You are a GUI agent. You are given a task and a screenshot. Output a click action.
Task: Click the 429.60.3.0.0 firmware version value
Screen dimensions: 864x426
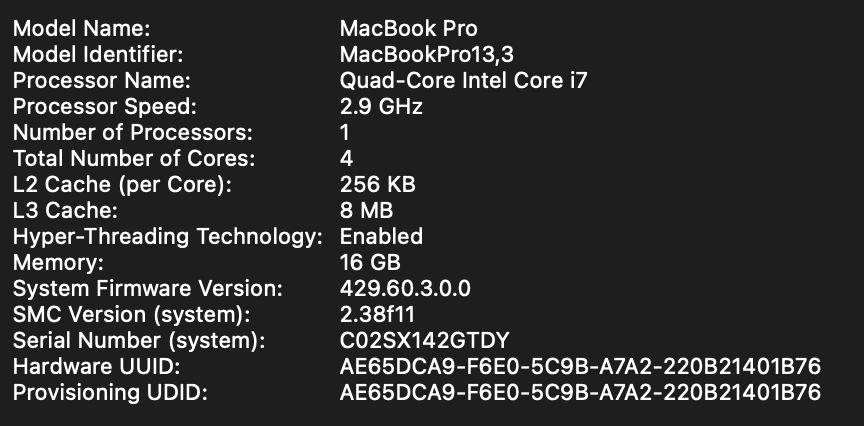pyautogui.click(x=405, y=288)
